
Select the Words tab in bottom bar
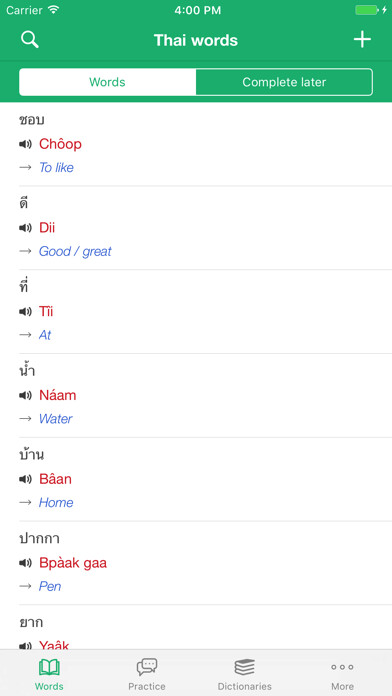49,674
